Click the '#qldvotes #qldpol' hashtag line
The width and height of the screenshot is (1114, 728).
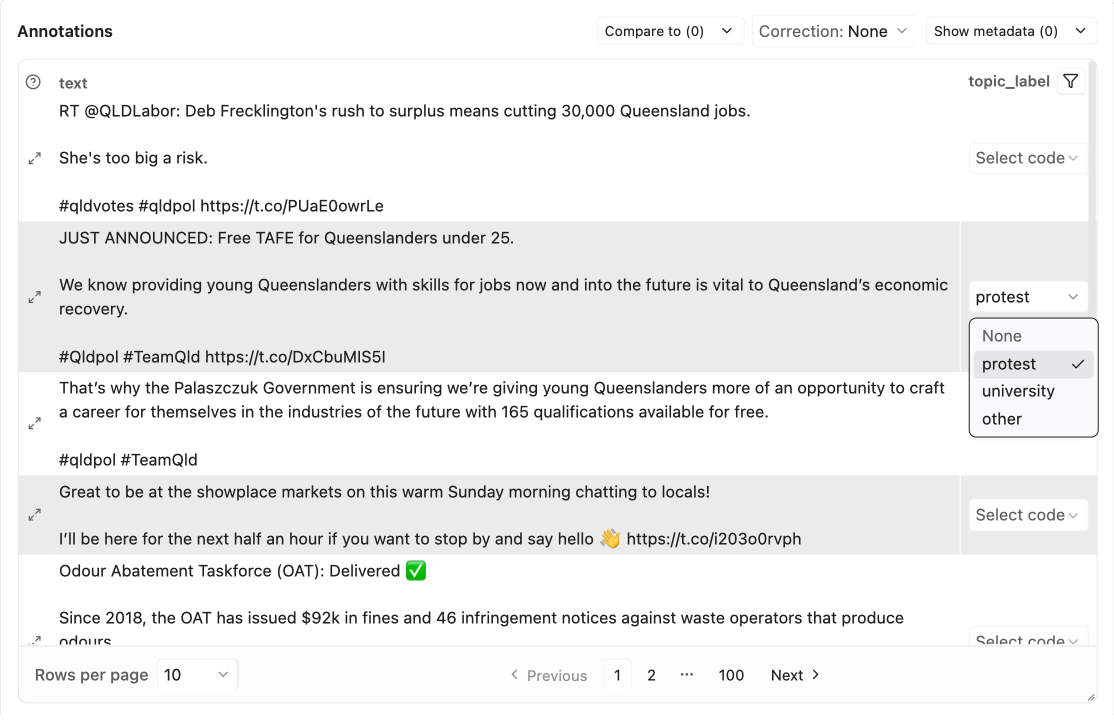click(221, 206)
